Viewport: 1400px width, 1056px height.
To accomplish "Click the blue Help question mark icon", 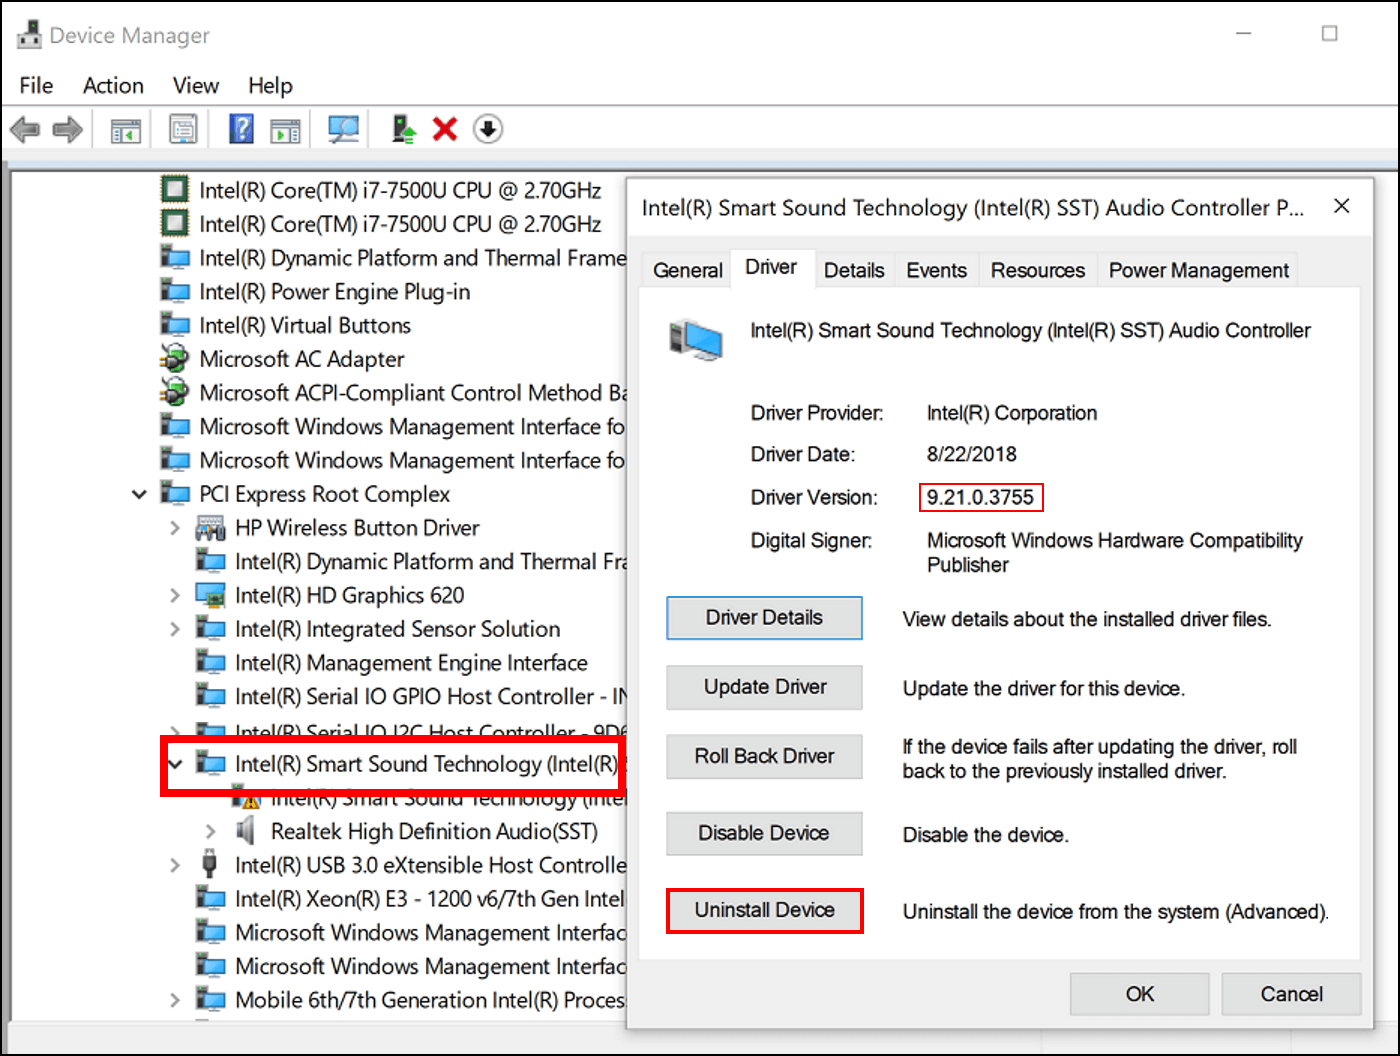I will (x=241, y=129).
